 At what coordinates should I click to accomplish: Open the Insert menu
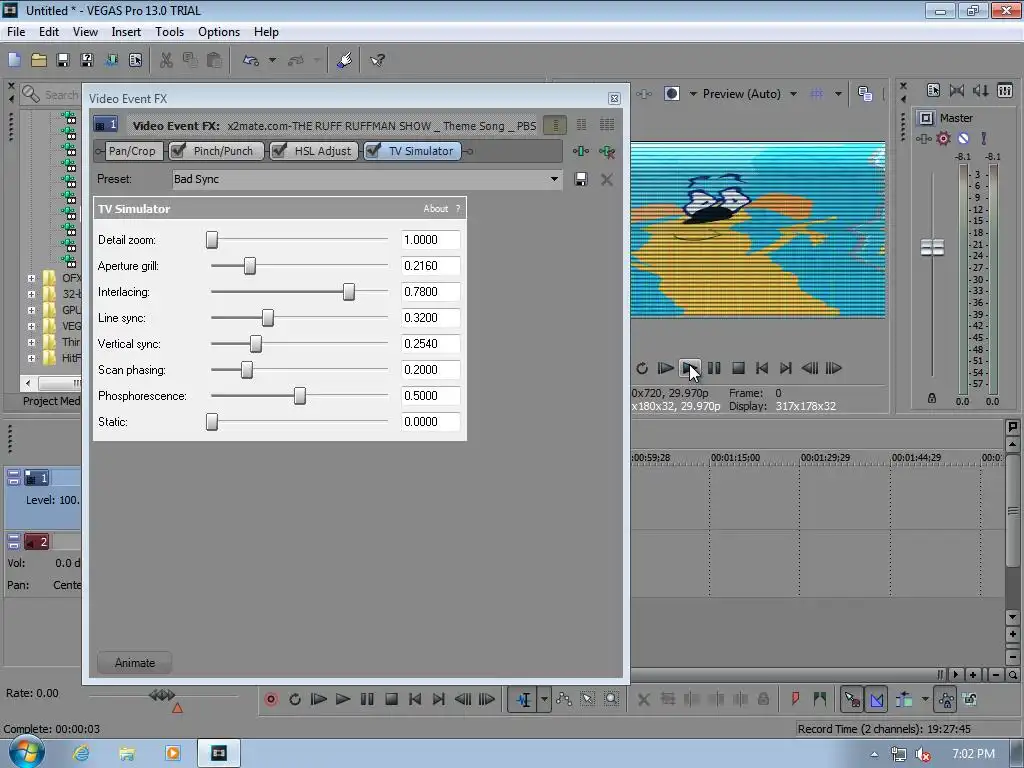[x=126, y=32]
